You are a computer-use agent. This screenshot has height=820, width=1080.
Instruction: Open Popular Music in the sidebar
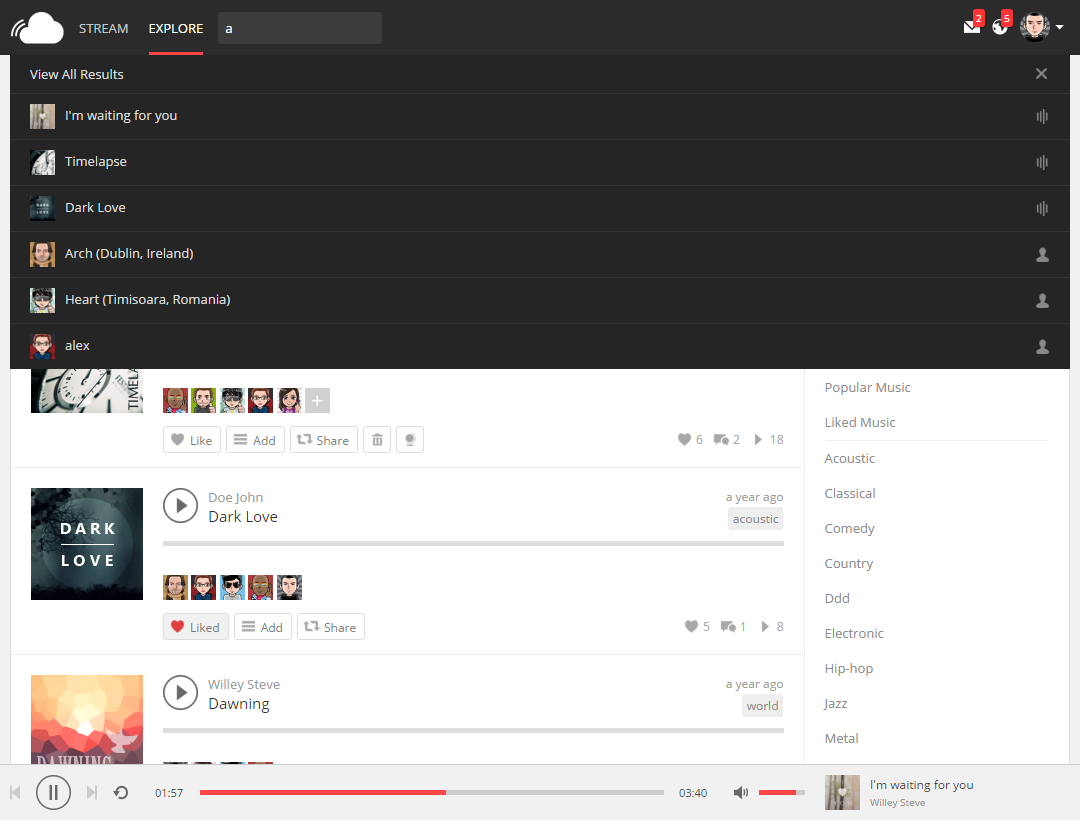pyautogui.click(x=867, y=388)
